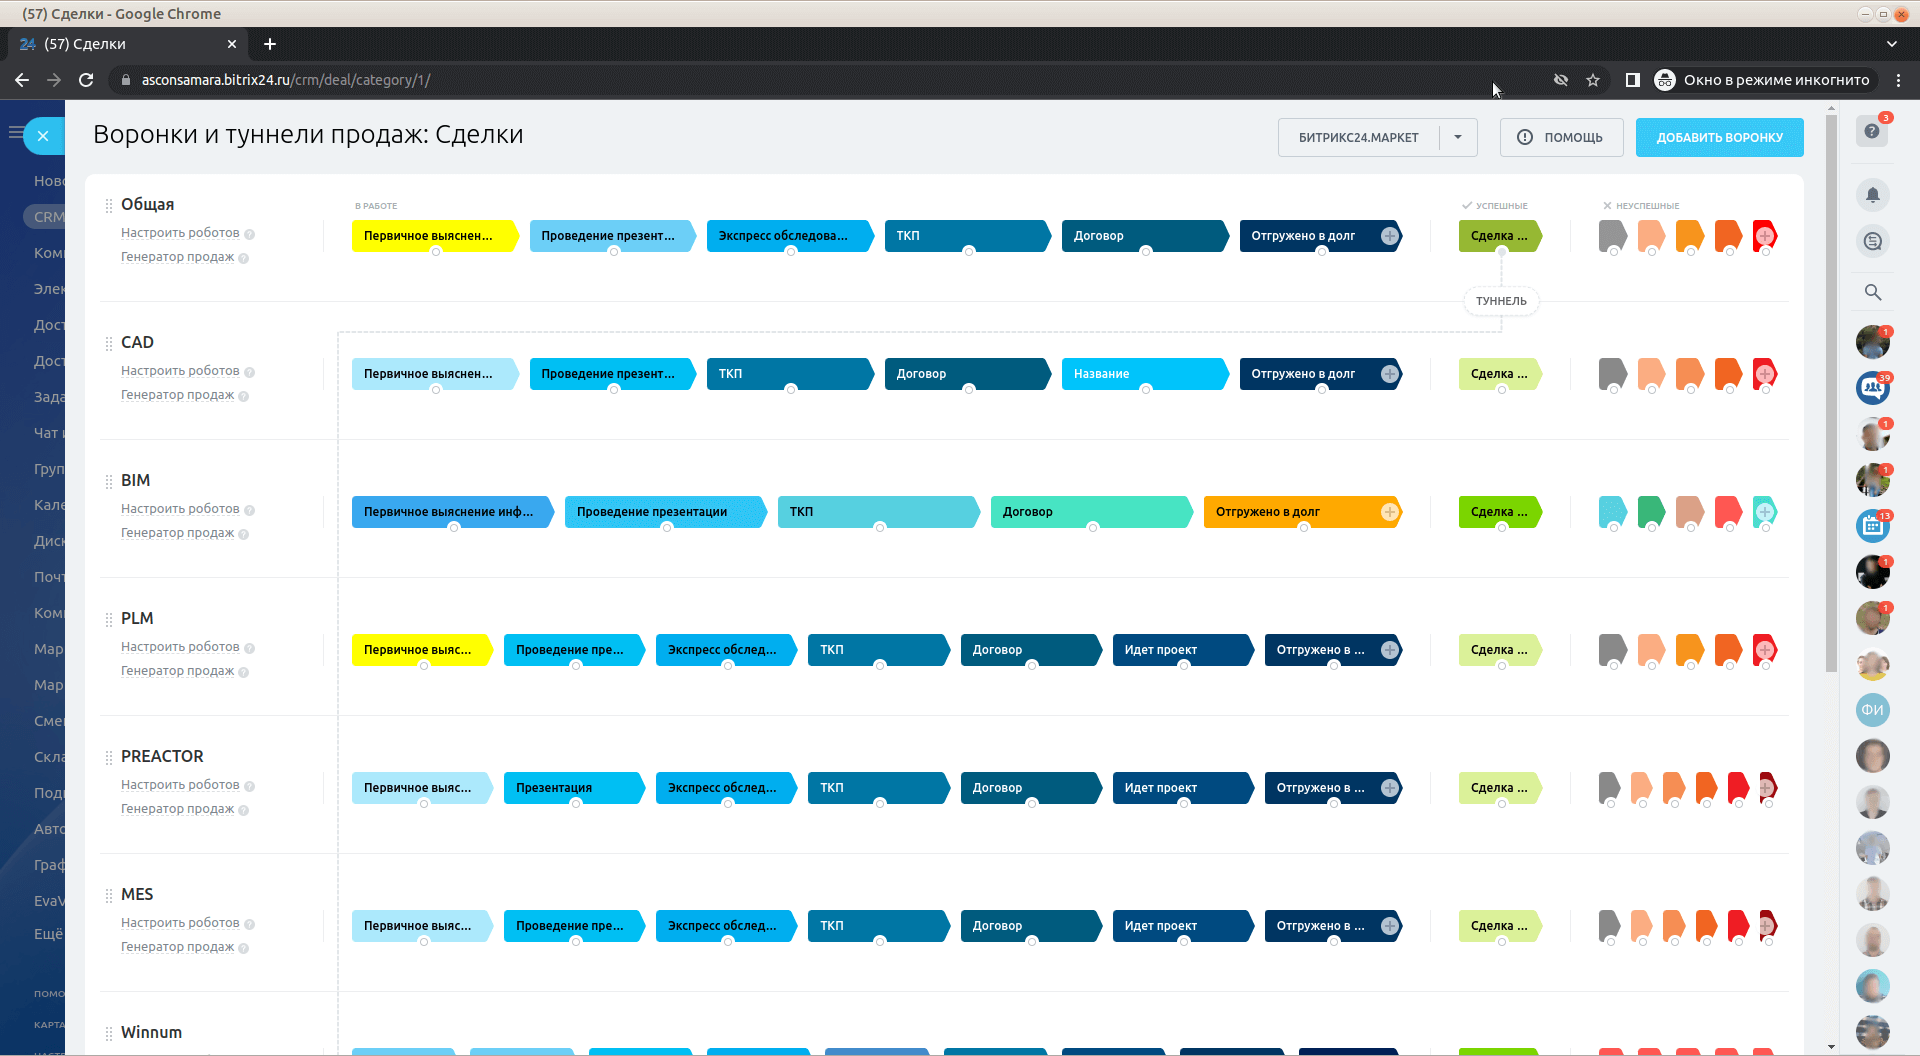
Task: Select the Экспресс обследова... stage in Общая
Action: (790, 236)
